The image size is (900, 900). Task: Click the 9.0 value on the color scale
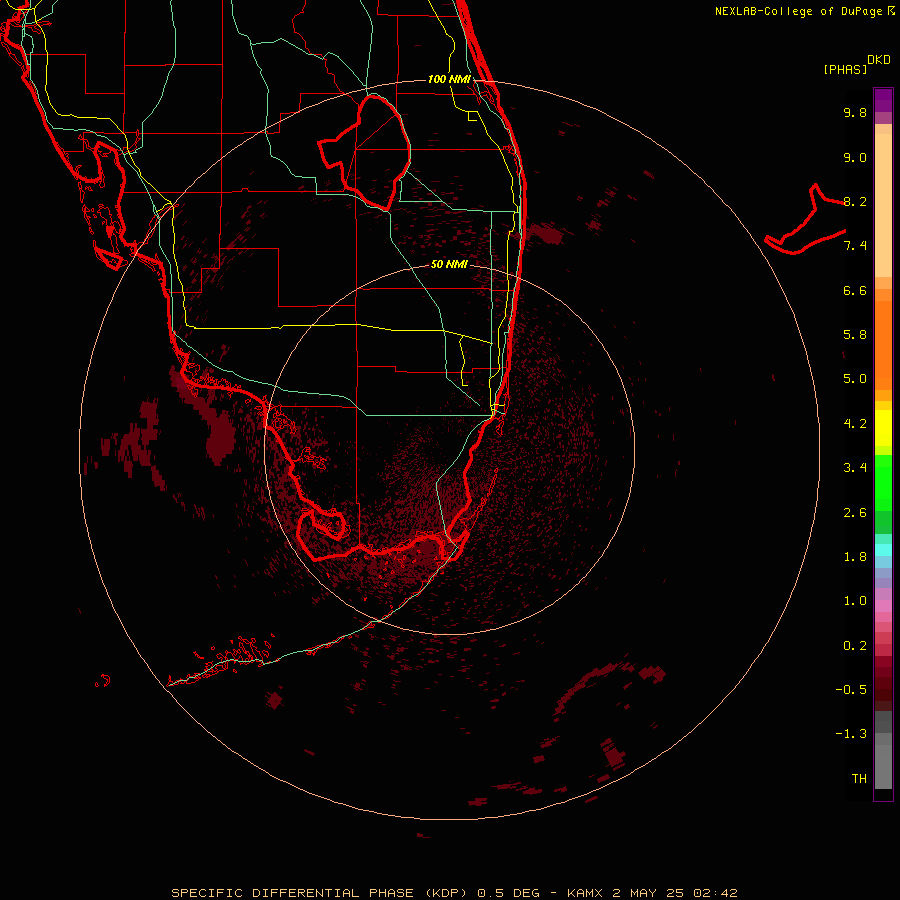[855, 157]
